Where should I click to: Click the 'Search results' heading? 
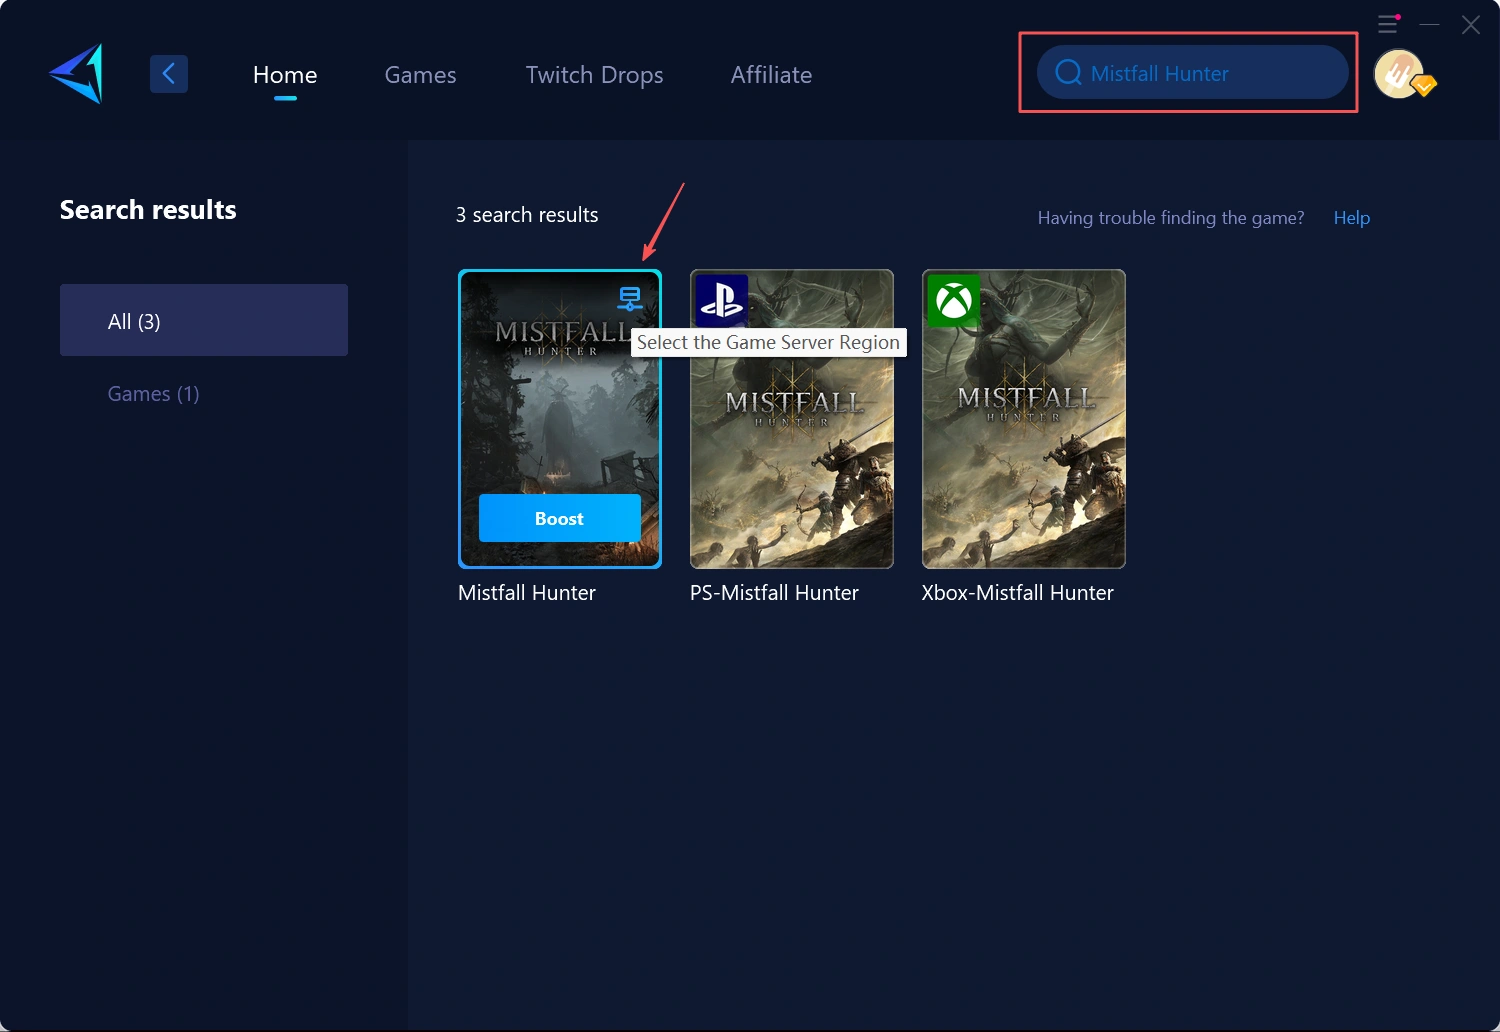(x=148, y=210)
